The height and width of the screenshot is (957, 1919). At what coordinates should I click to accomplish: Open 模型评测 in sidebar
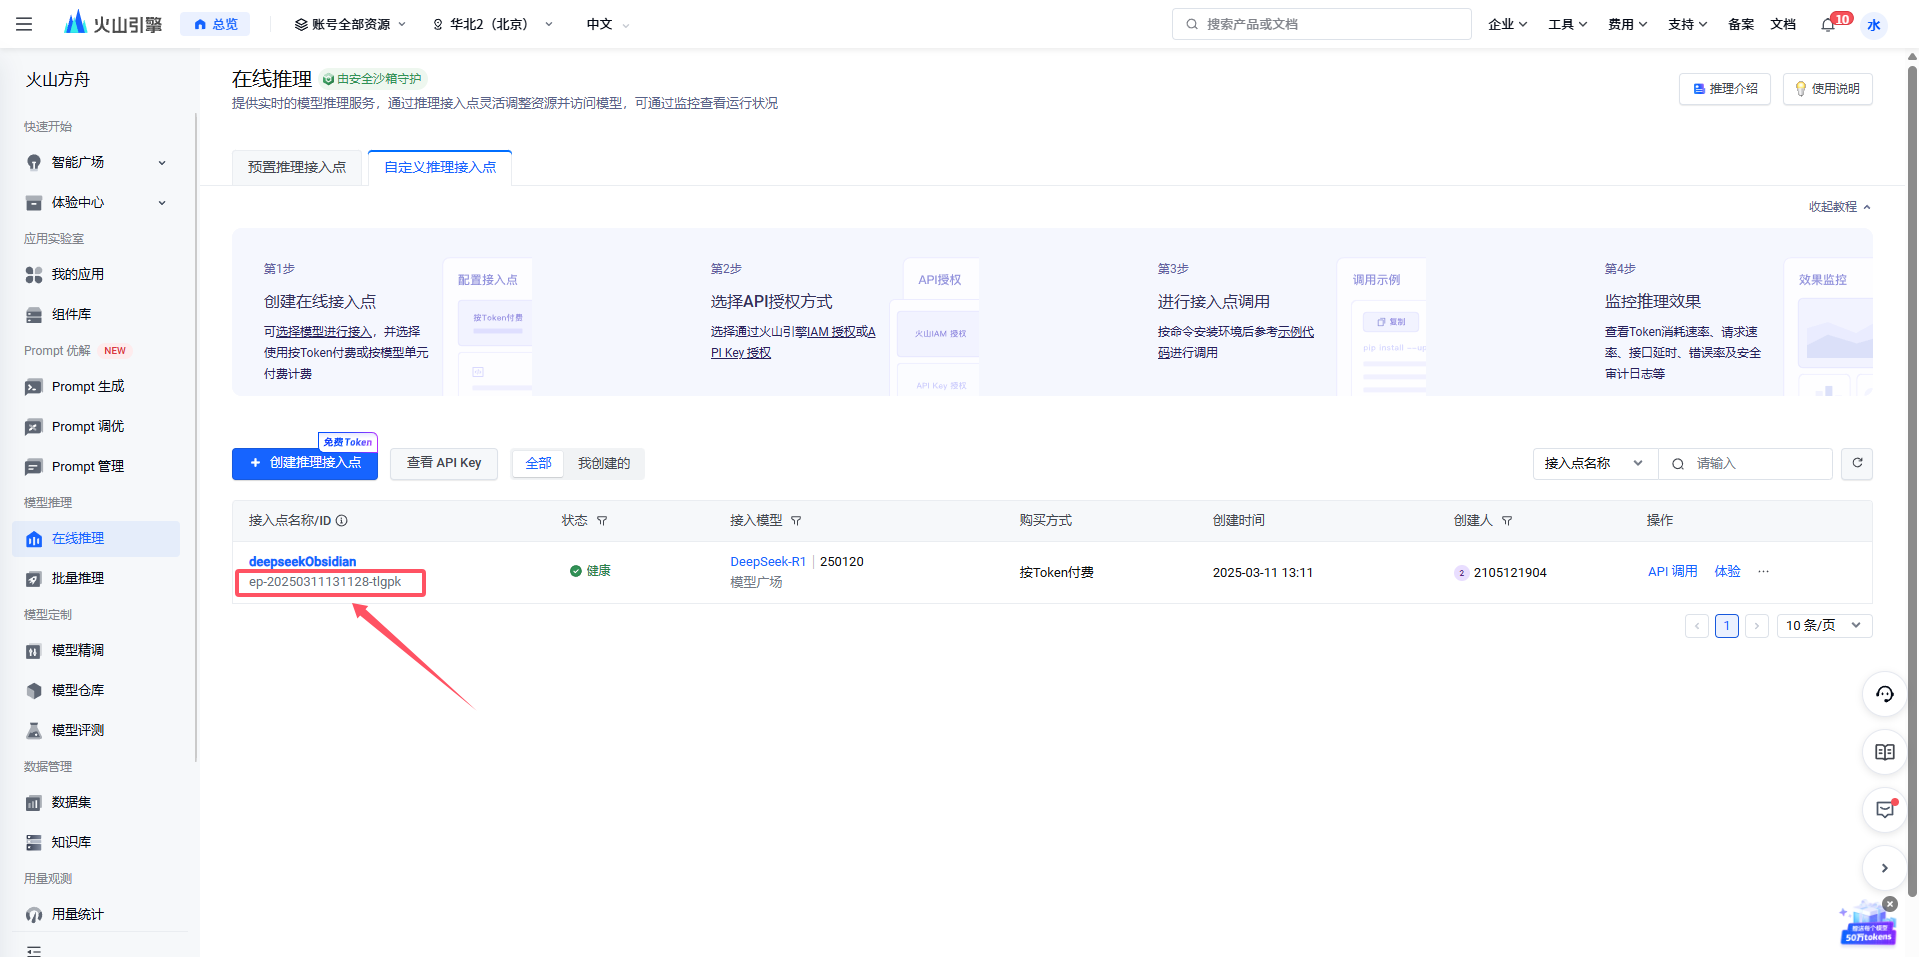pos(96,730)
